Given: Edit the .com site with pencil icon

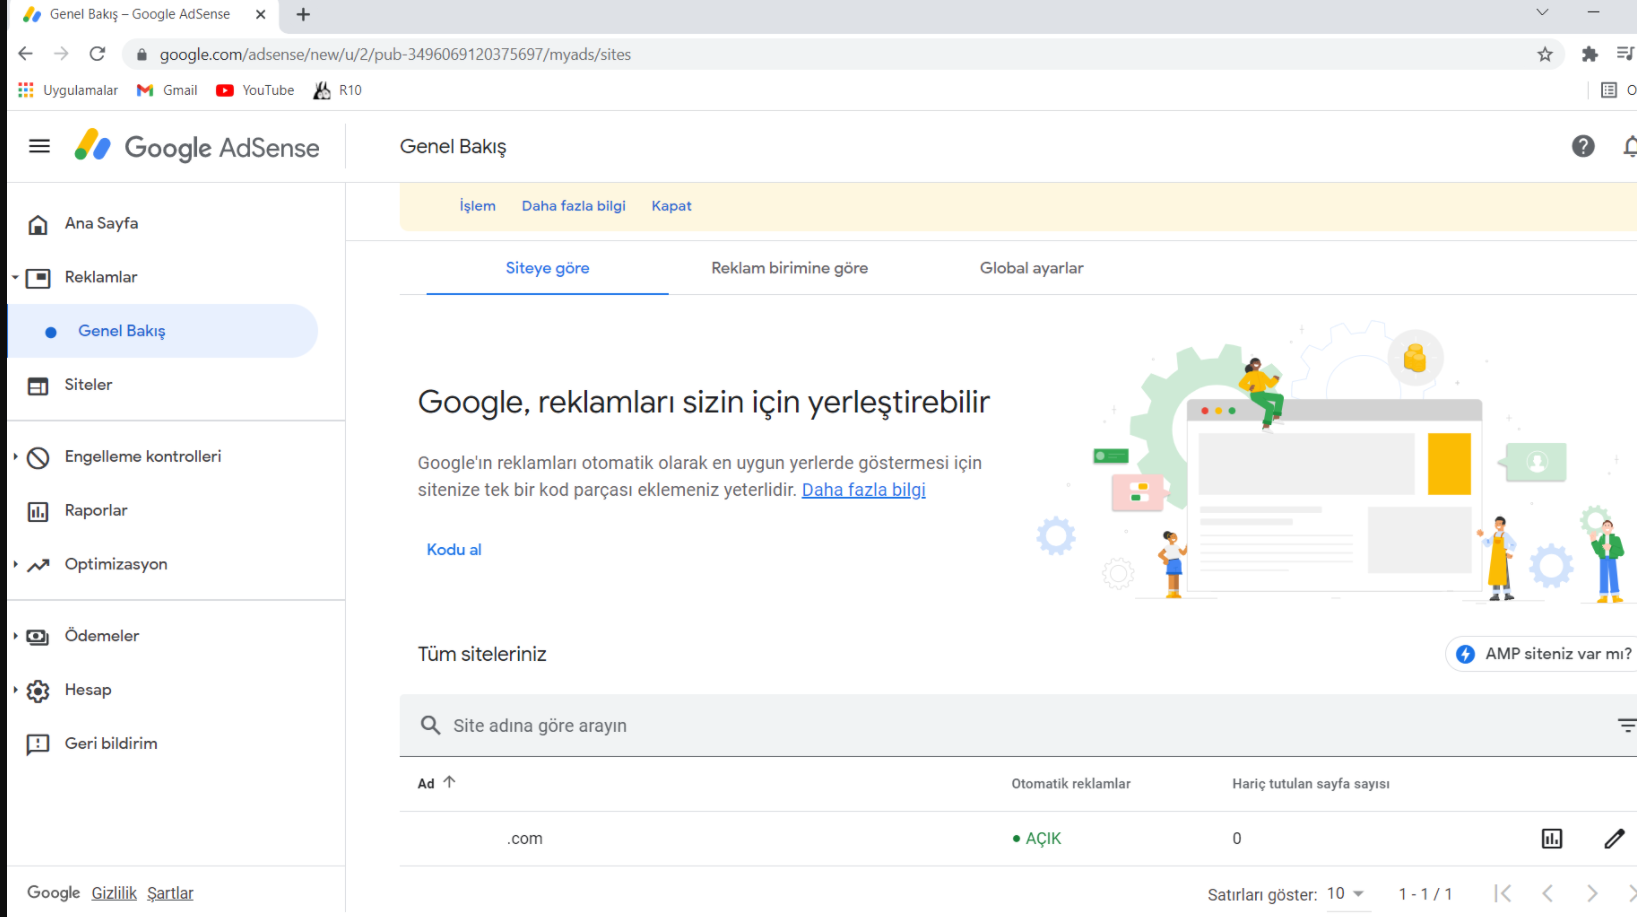Looking at the screenshot, I should pos(1614,839).
